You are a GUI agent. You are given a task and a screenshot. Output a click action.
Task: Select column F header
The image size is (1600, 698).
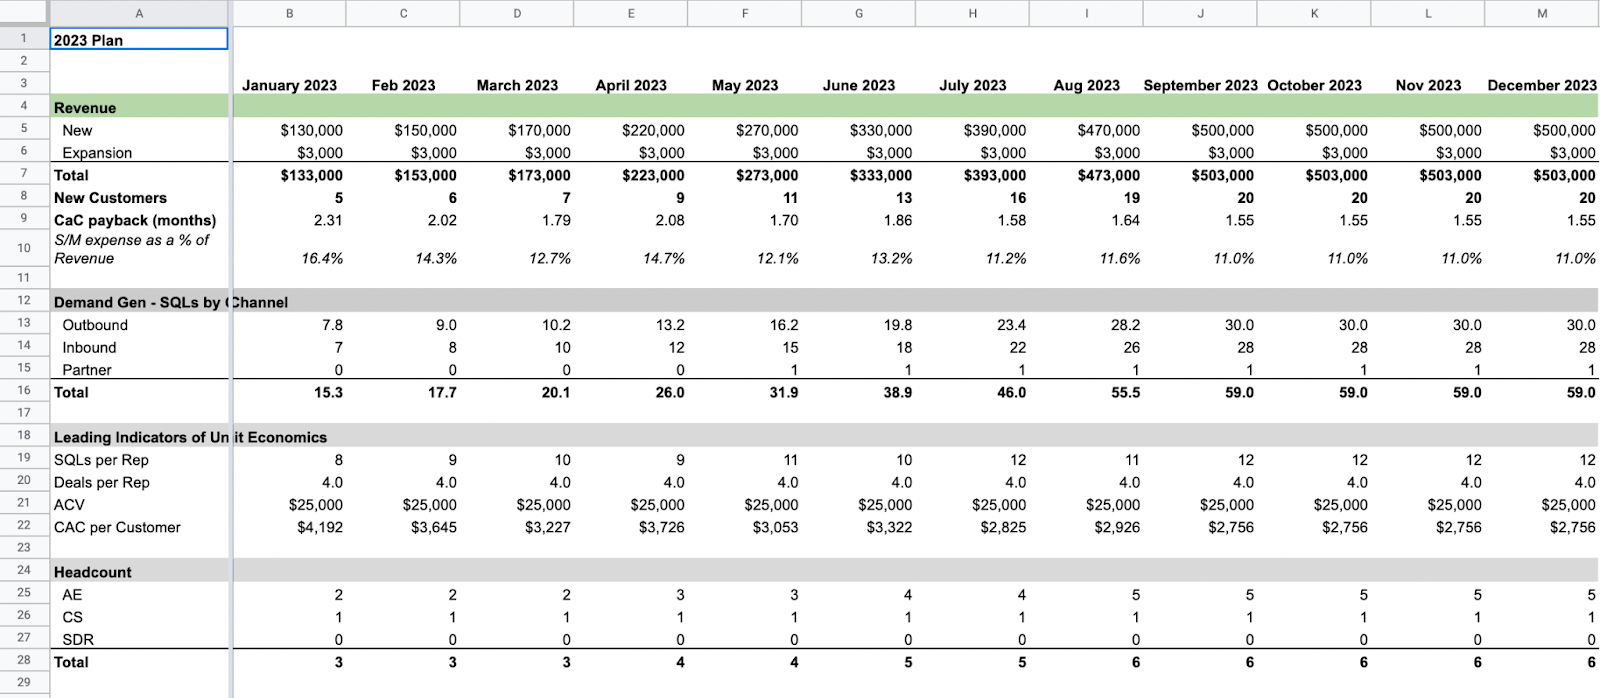click(745, 13)
